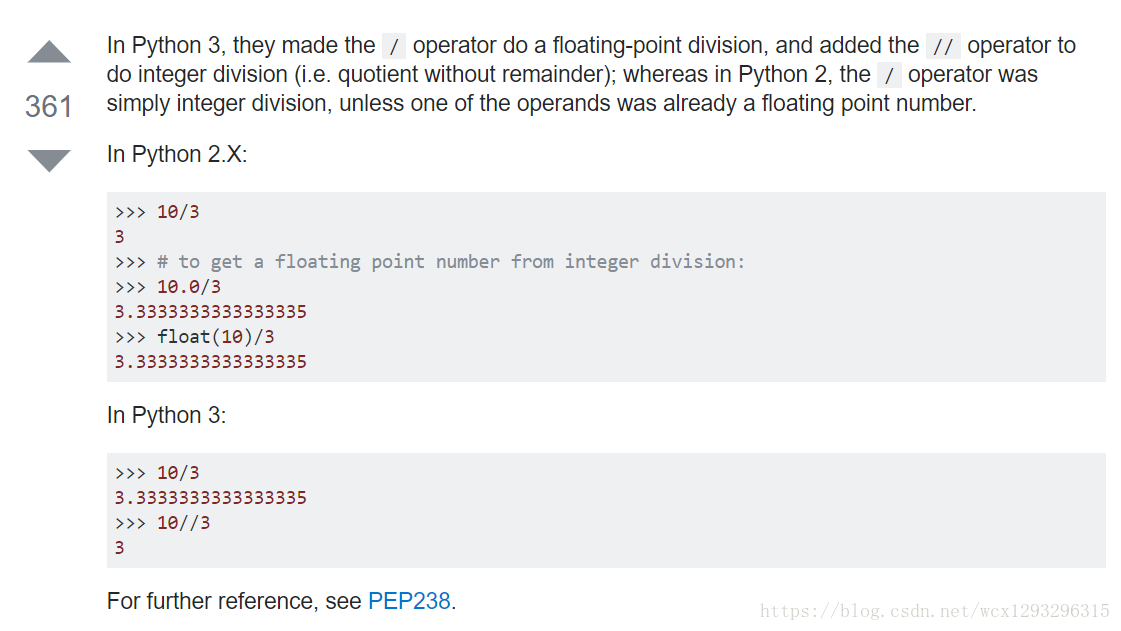This screenshot has width=1121, height=631.
Task: Click the csdn blog watermark URL
Action: pos(934,611)
